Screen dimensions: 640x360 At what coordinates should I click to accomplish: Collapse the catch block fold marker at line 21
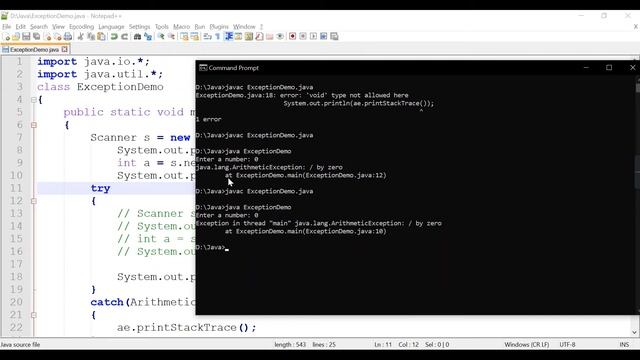pyautogui.click(x=34, y=315)
